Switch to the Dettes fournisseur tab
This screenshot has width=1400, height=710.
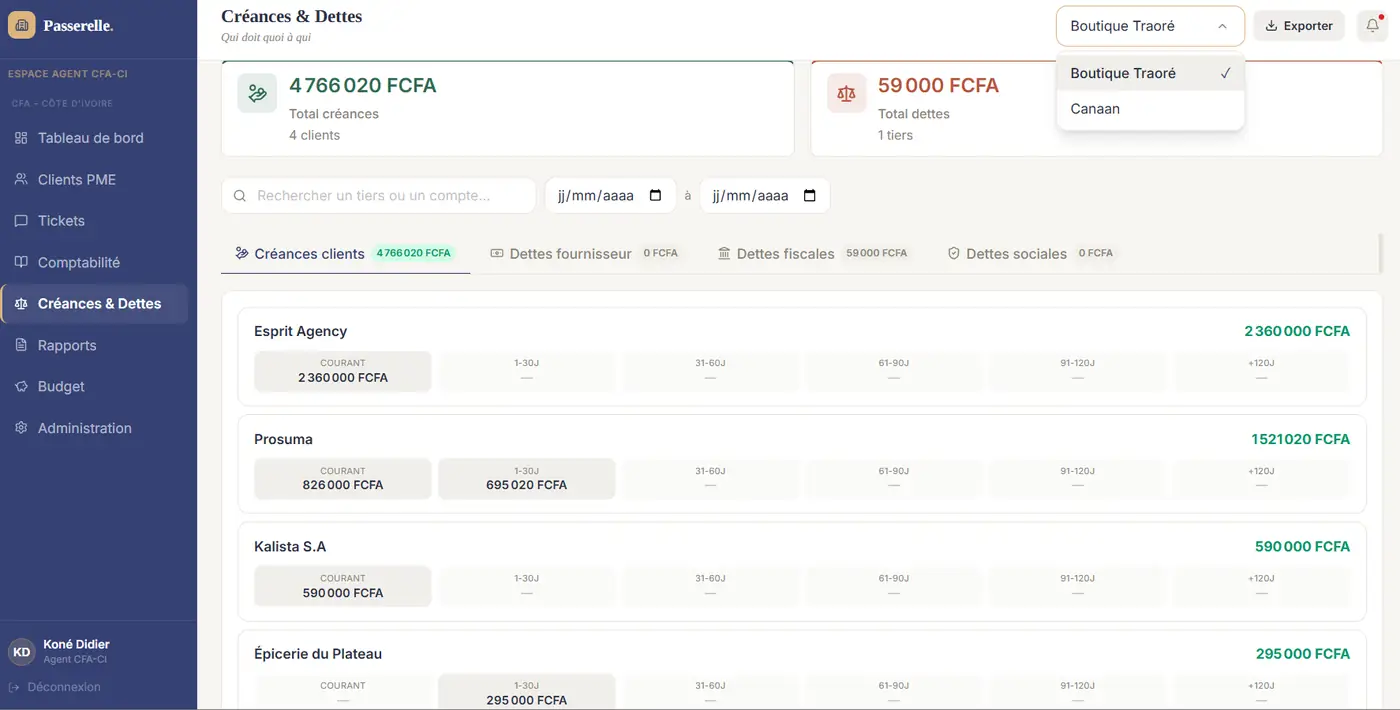pos(584,254)
